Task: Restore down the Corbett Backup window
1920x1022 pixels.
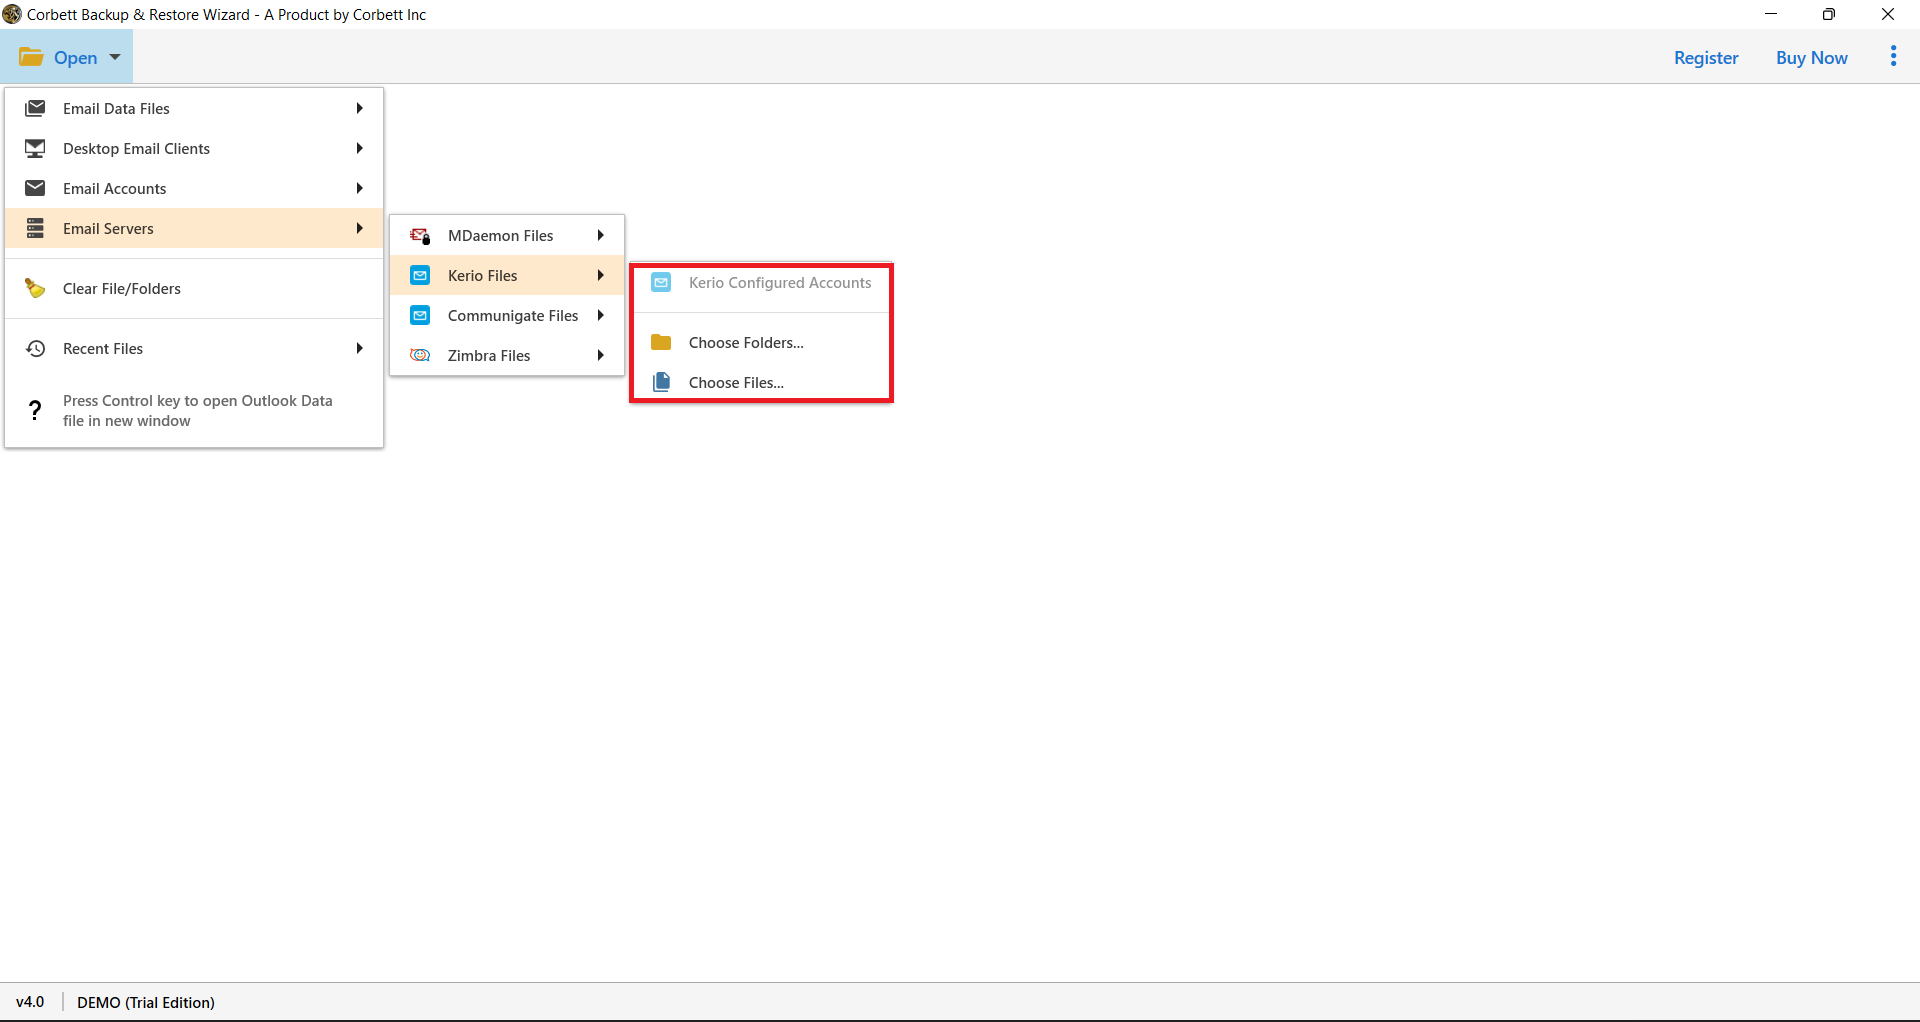Action: point(1829,14)
